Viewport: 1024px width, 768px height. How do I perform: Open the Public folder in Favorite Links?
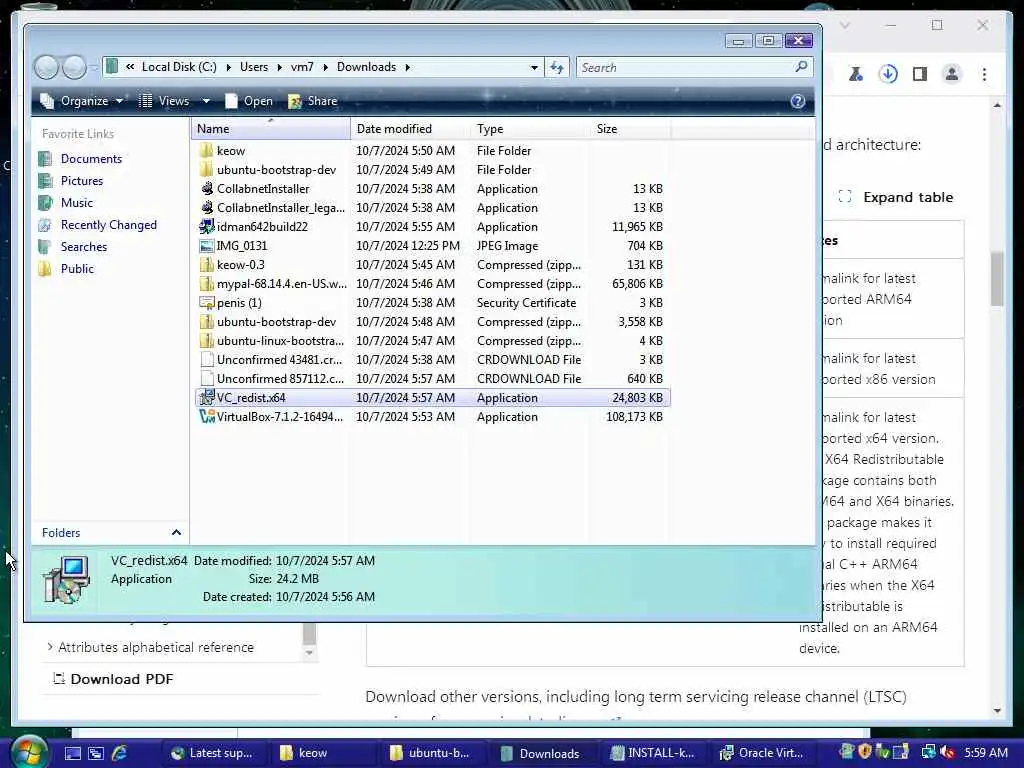(77, 269)
